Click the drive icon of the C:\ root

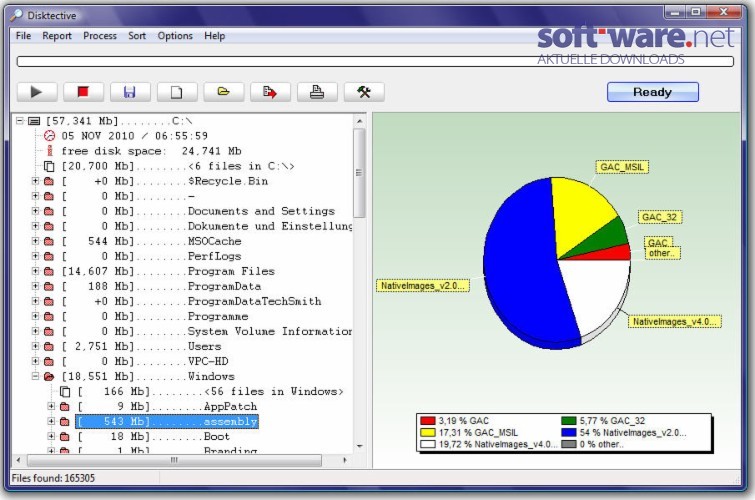(x=34, y=121)
